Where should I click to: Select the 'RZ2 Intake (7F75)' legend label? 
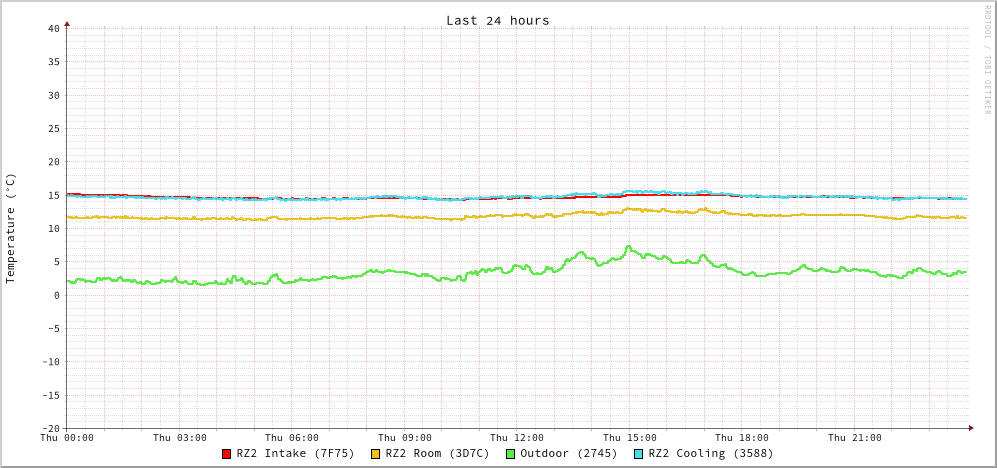point(295,453)
